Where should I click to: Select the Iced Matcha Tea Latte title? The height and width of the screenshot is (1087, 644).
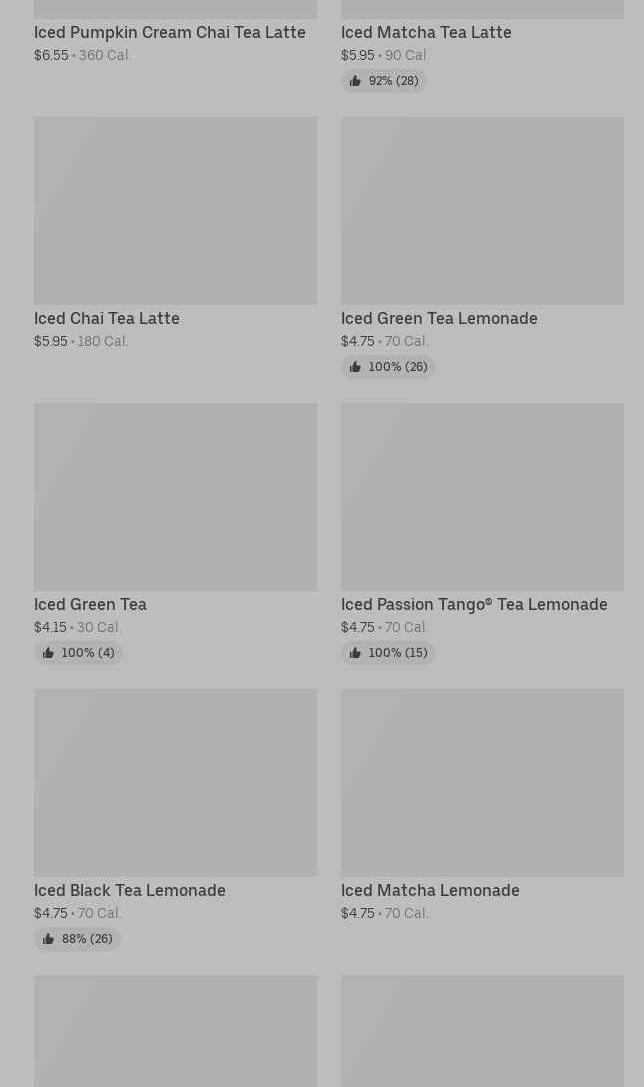426,33
